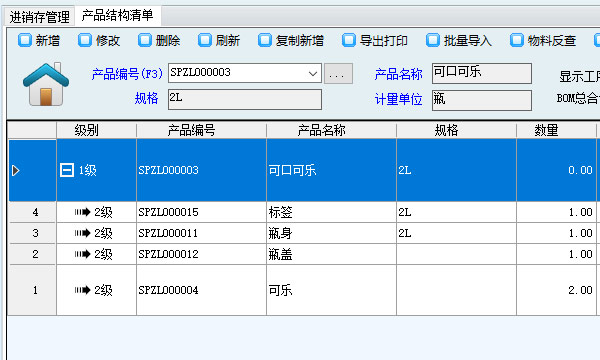Switch to the 进销存管理 tab
Screen dimensions: 600x360
coord(39,17)
